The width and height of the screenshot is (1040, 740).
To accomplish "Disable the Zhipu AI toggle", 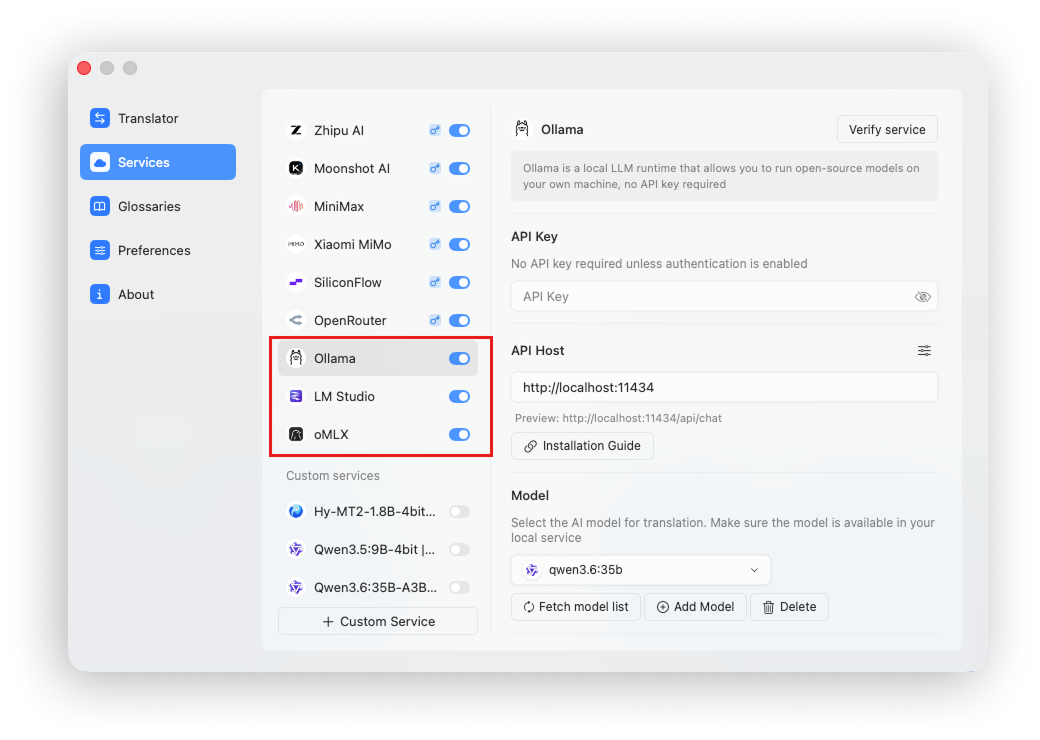I will pyautogui.click(x=459, y=131).
